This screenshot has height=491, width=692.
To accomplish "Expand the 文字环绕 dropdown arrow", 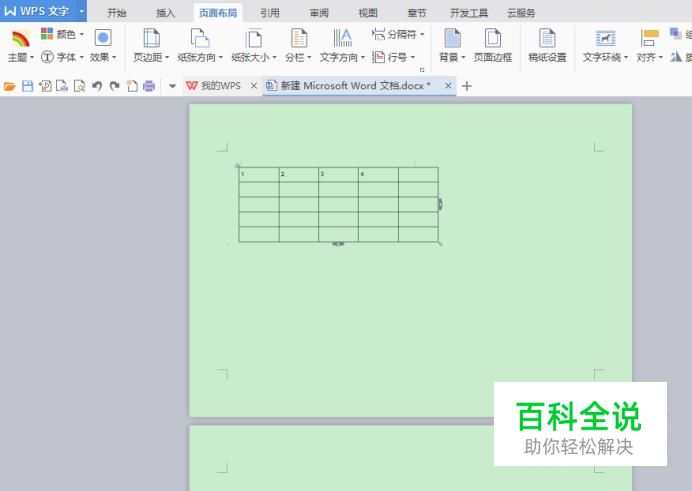I will 626,57.
